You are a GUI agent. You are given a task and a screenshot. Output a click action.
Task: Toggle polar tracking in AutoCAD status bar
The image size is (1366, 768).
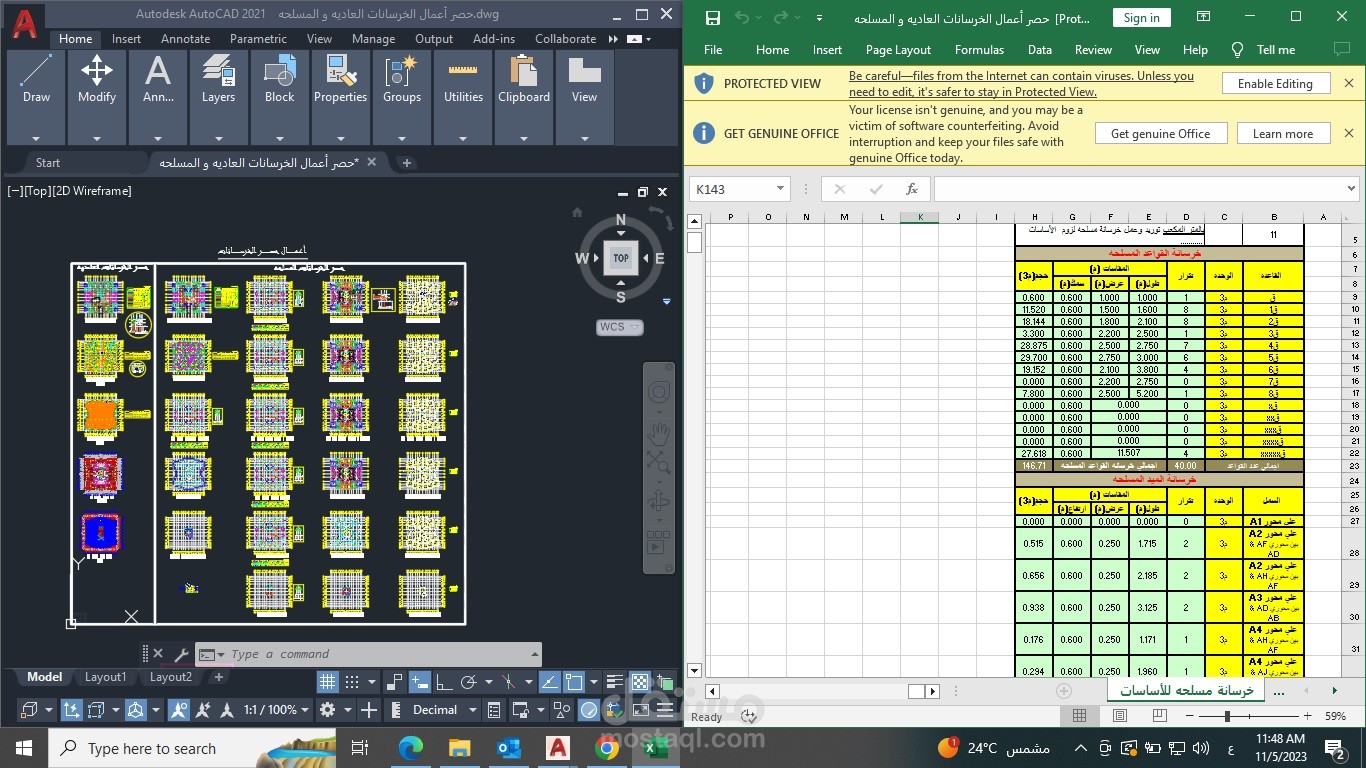coord(468,682)
